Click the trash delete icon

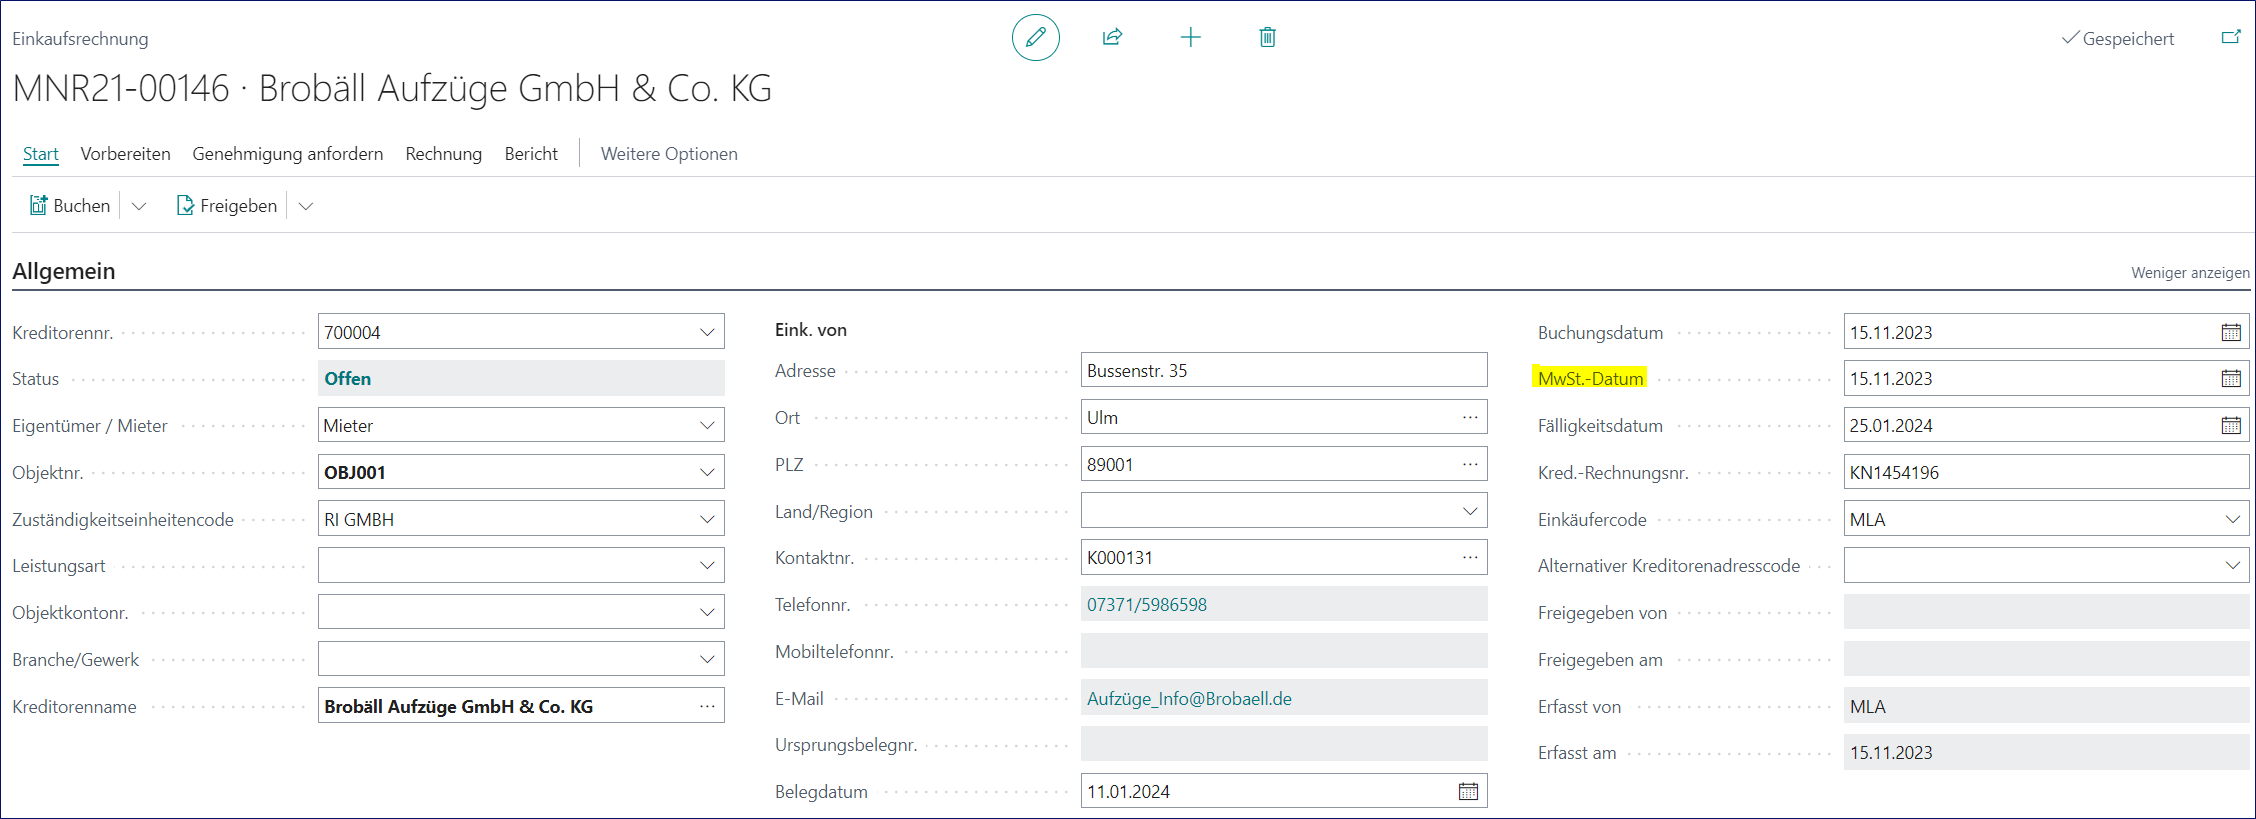click(x=1267, y=38)
